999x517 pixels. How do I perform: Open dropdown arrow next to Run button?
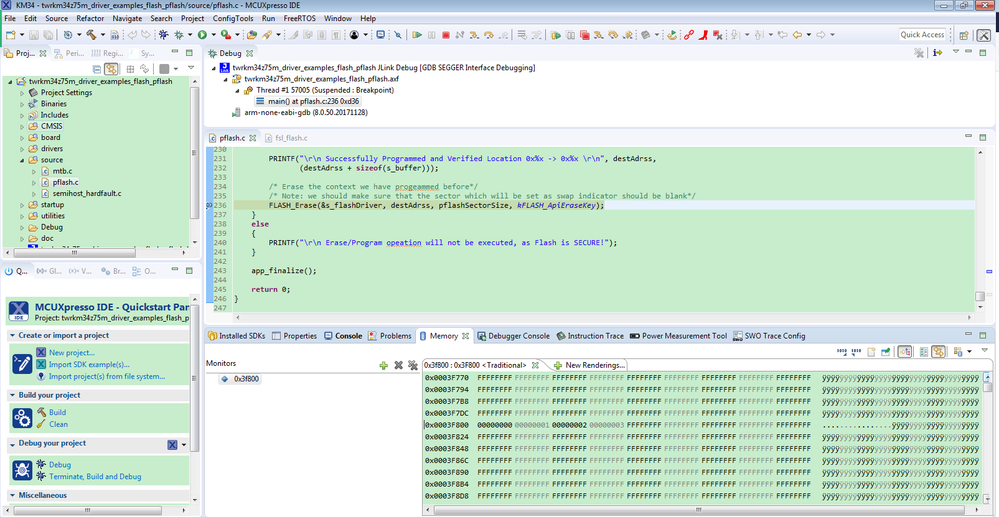click(x=213, y=34)
